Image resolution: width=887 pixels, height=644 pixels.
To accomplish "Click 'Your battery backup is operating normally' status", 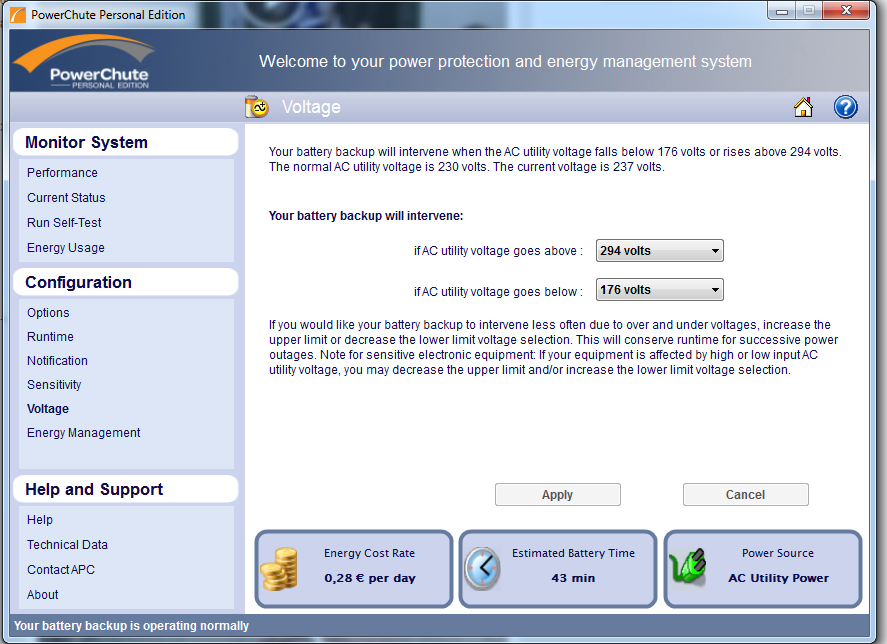I will 131,626.
